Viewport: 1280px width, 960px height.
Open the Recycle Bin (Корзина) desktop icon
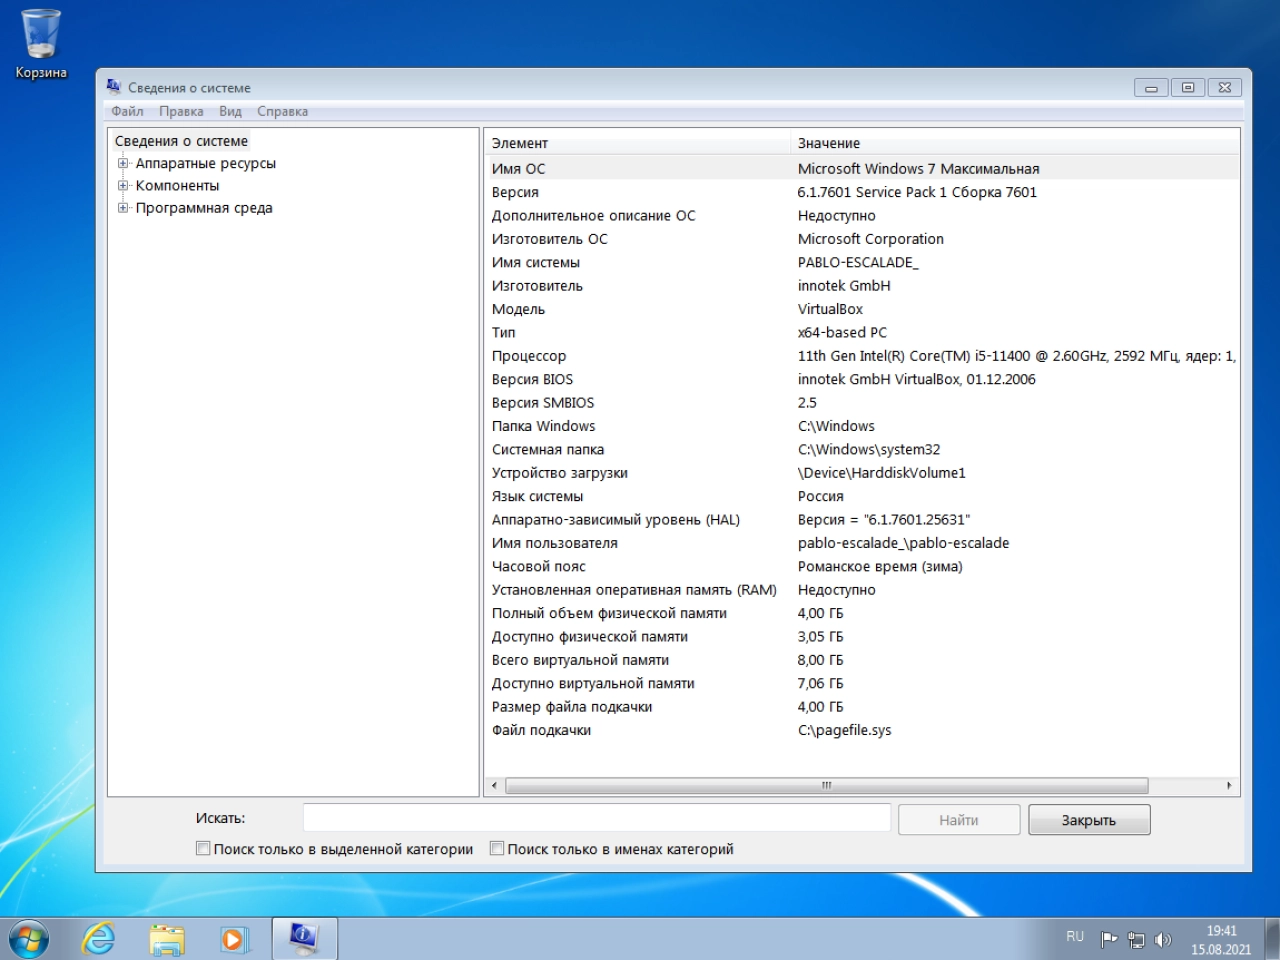click(x=41, y=44)
